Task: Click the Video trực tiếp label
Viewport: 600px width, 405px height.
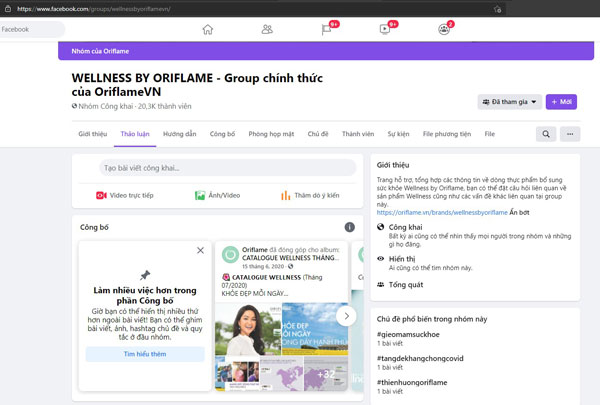Action: coord(131,195)
